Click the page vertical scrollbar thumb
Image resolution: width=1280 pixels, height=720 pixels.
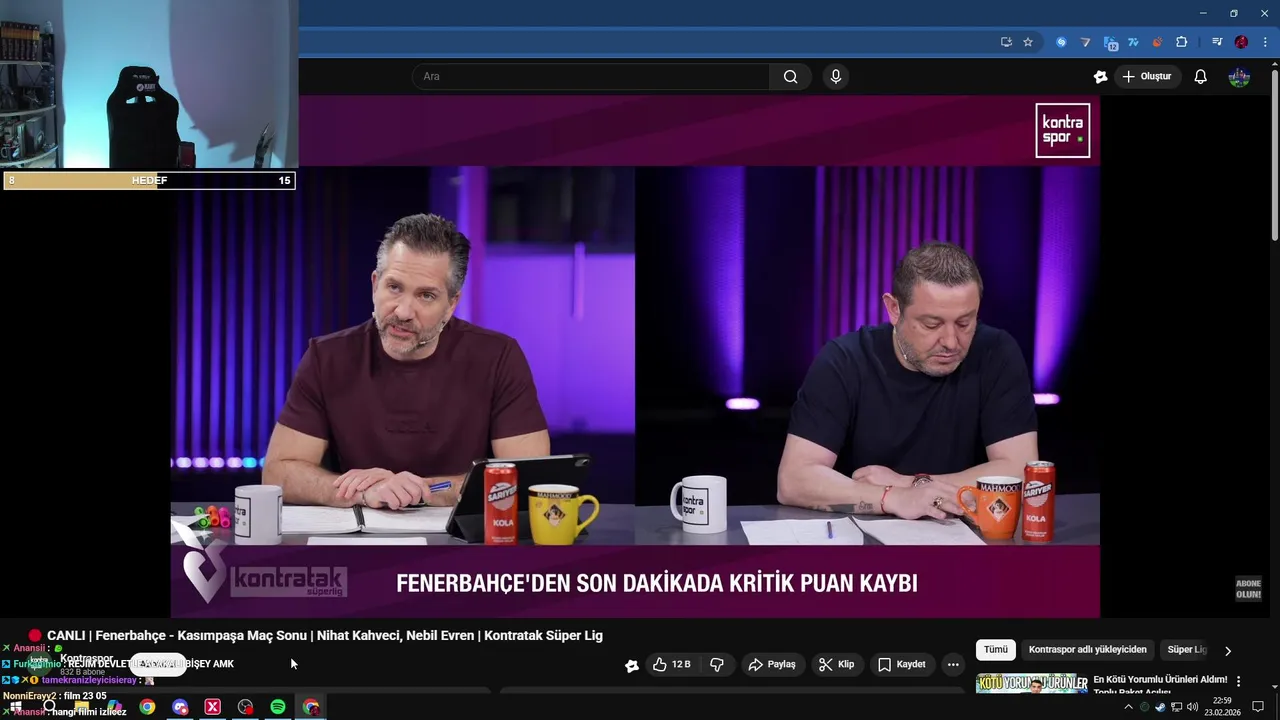coord(1275,155)
